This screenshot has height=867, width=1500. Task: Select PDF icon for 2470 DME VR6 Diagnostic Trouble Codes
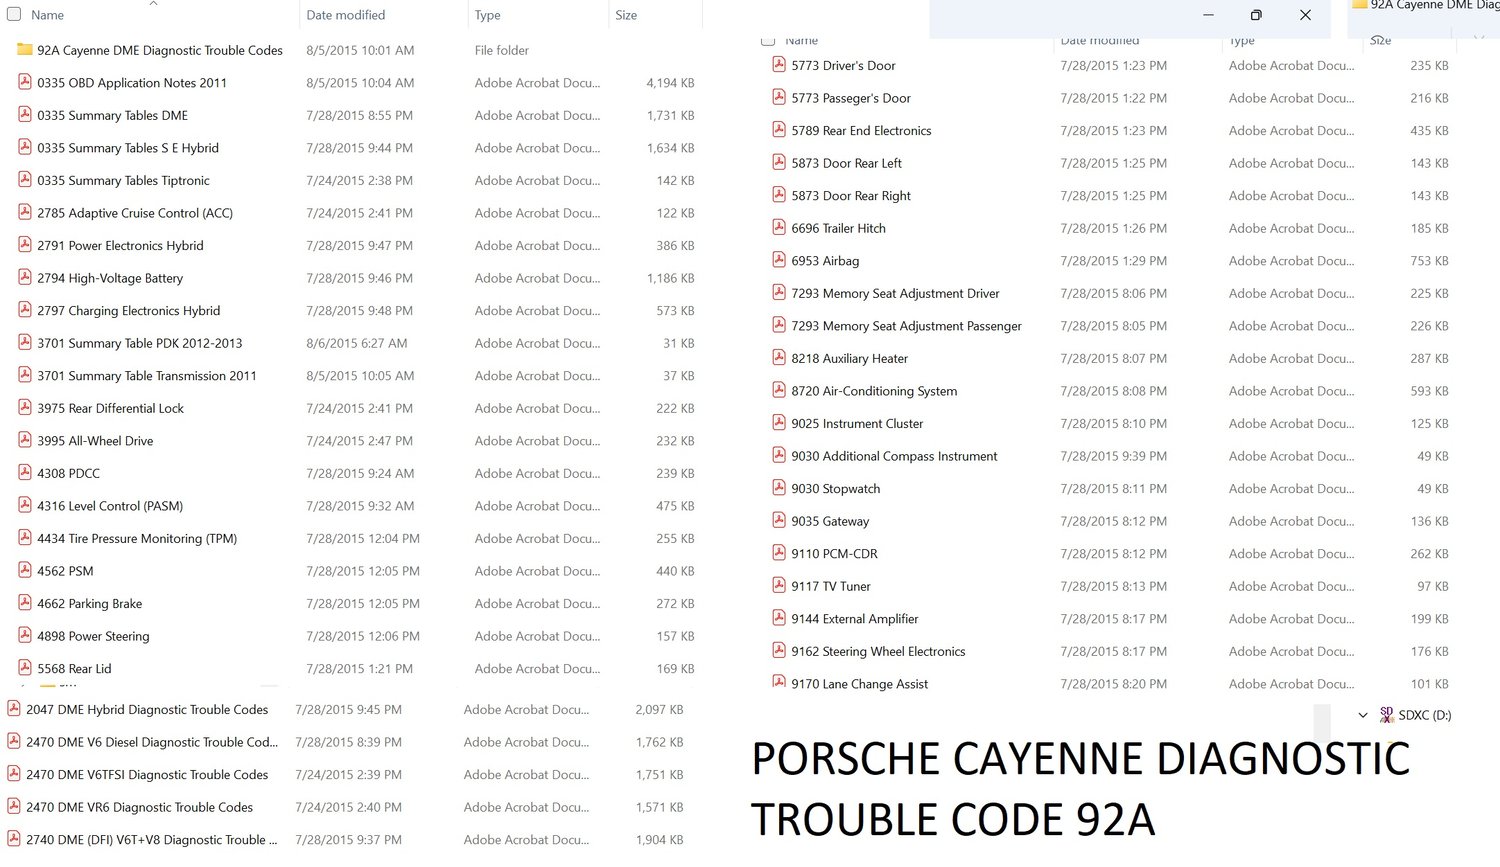tap(14, 807)
